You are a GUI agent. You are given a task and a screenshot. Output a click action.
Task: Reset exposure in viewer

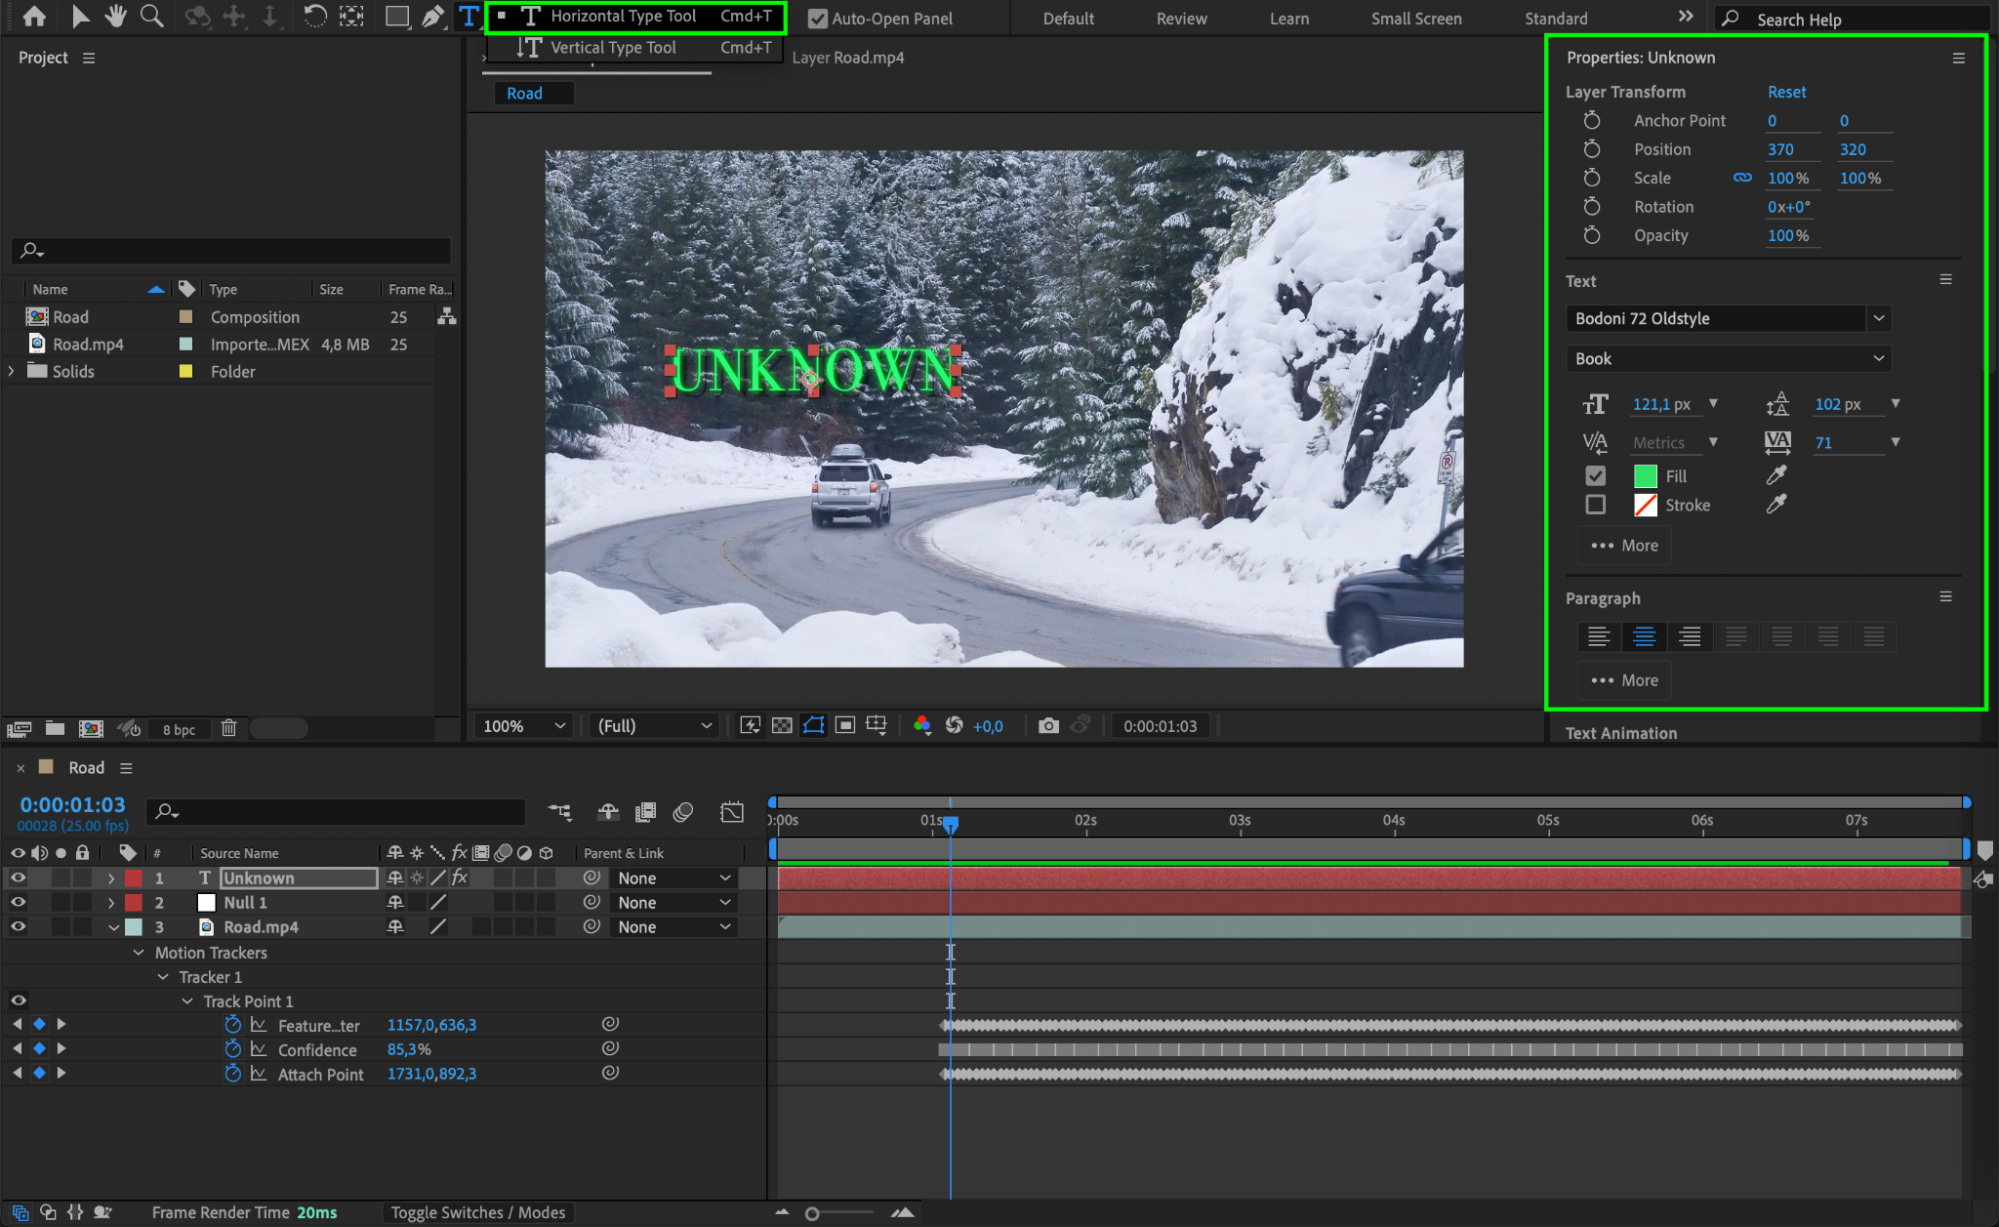[954, 726]
